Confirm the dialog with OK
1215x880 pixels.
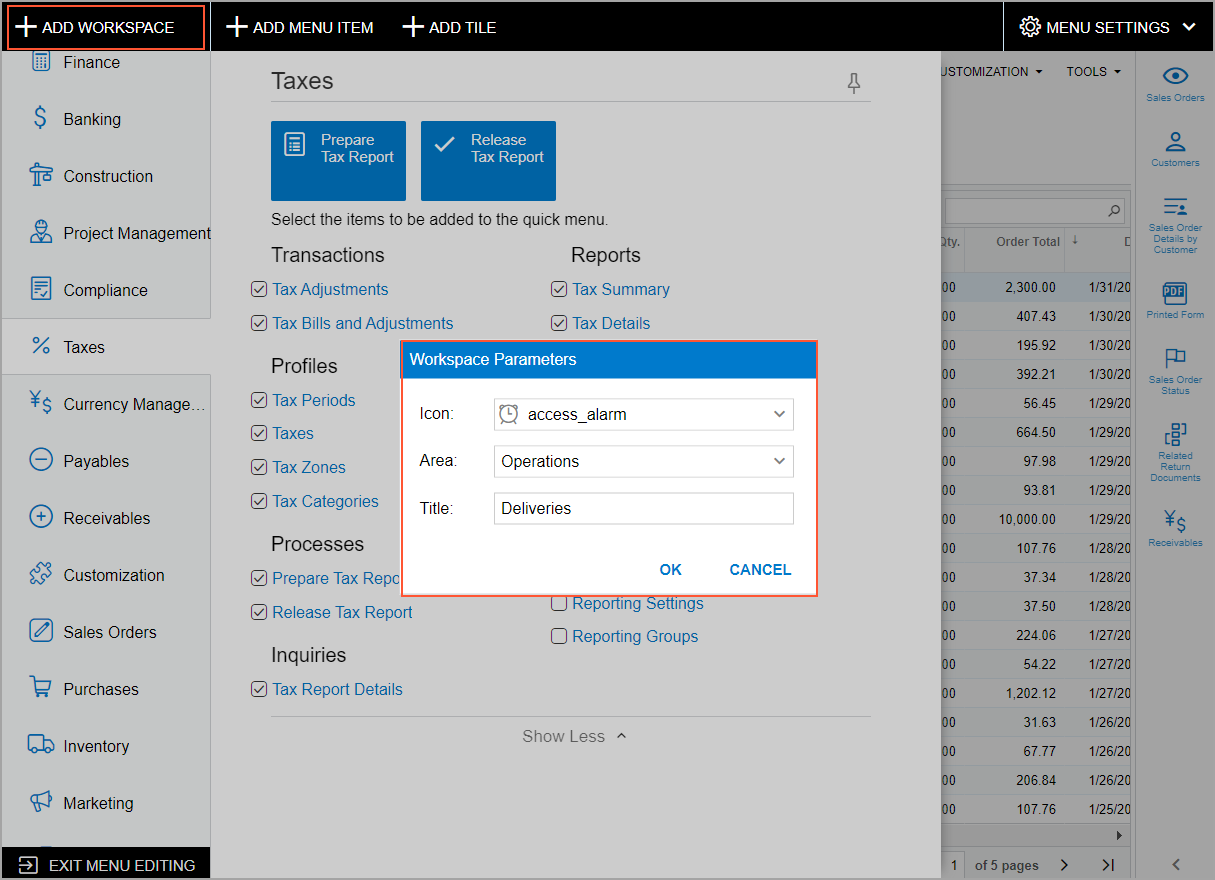[x=670, y=570]
